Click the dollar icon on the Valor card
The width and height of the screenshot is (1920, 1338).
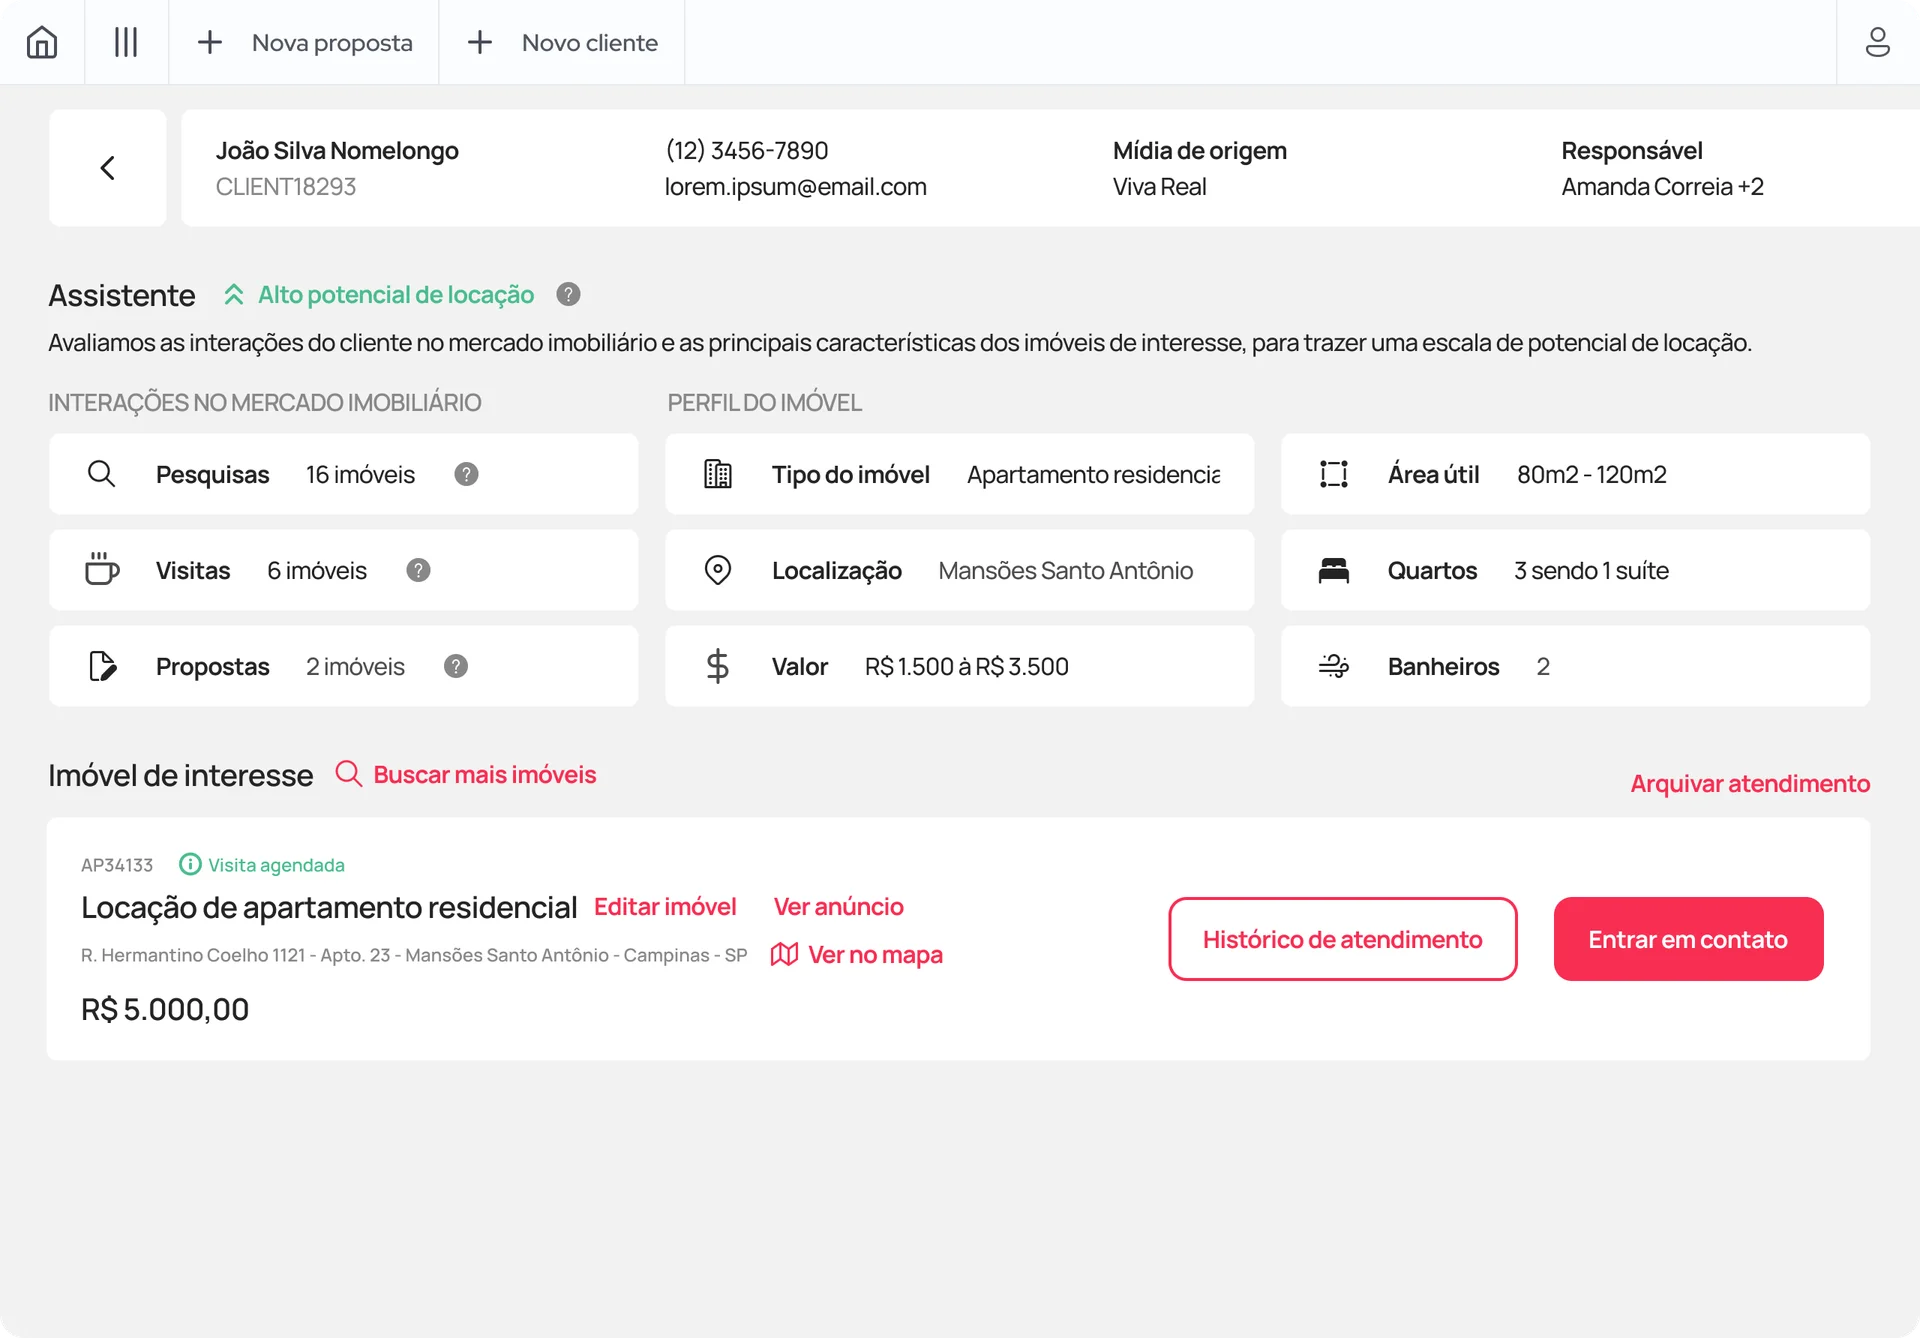coord(717,666)
